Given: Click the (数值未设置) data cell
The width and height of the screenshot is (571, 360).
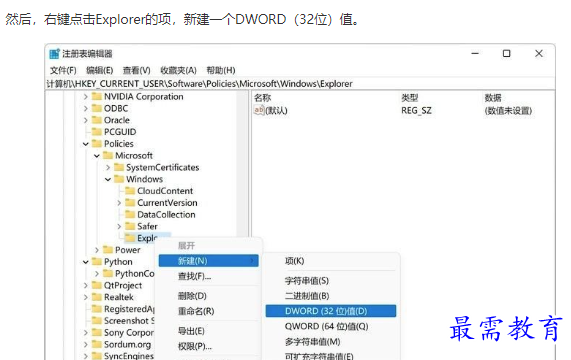Looking at the screenshot, I should pos(508,110).
